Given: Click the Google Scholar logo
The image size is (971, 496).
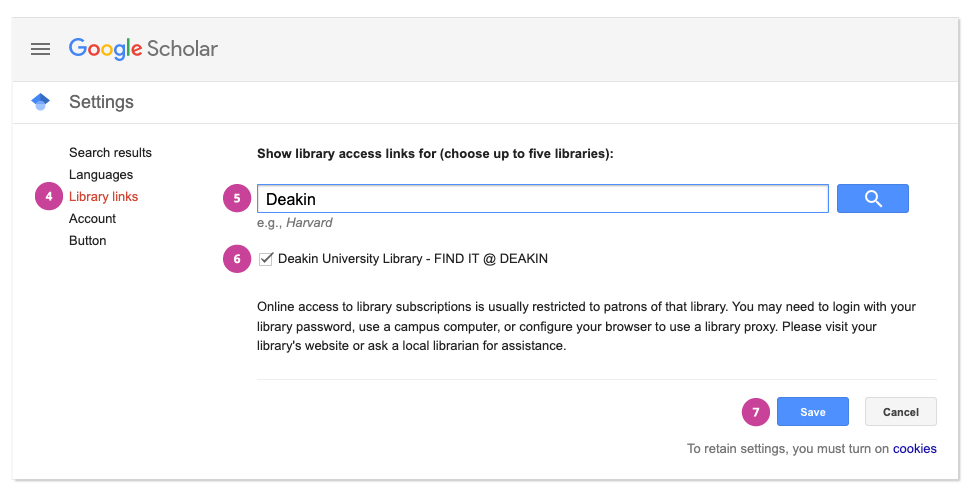Looking at the screenshot, I should [143, 49].
